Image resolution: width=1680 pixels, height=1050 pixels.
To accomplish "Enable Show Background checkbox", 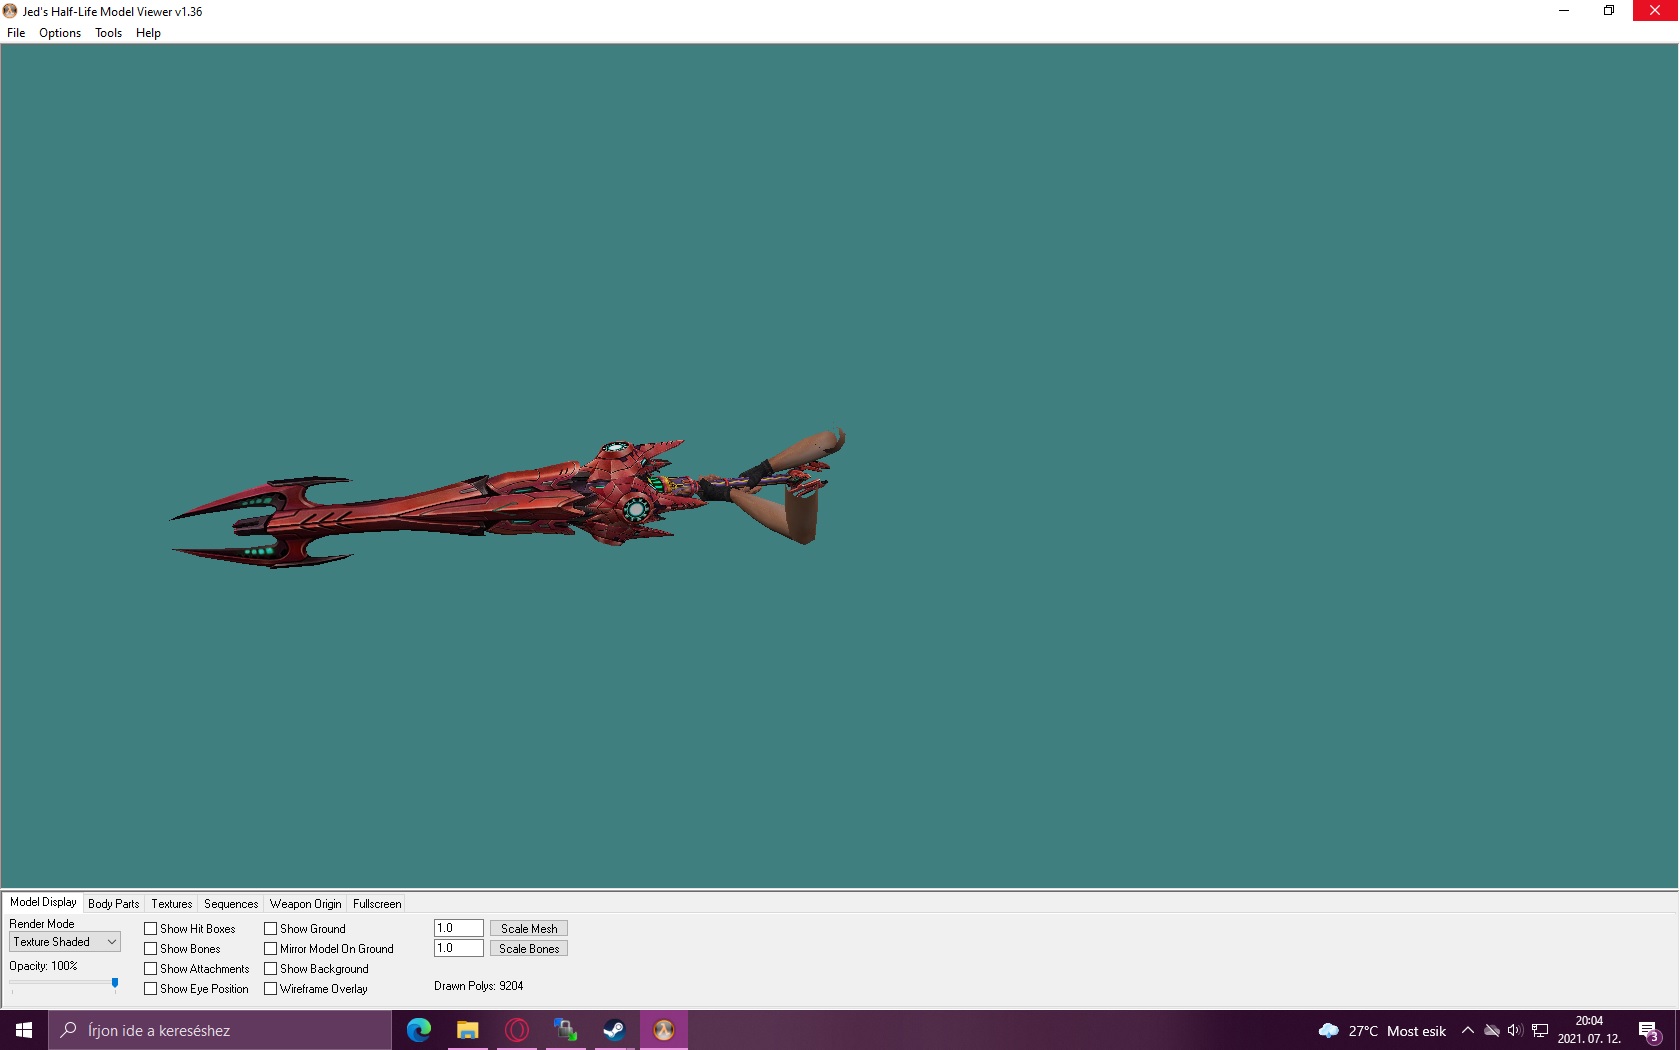I will coord(271,969).
